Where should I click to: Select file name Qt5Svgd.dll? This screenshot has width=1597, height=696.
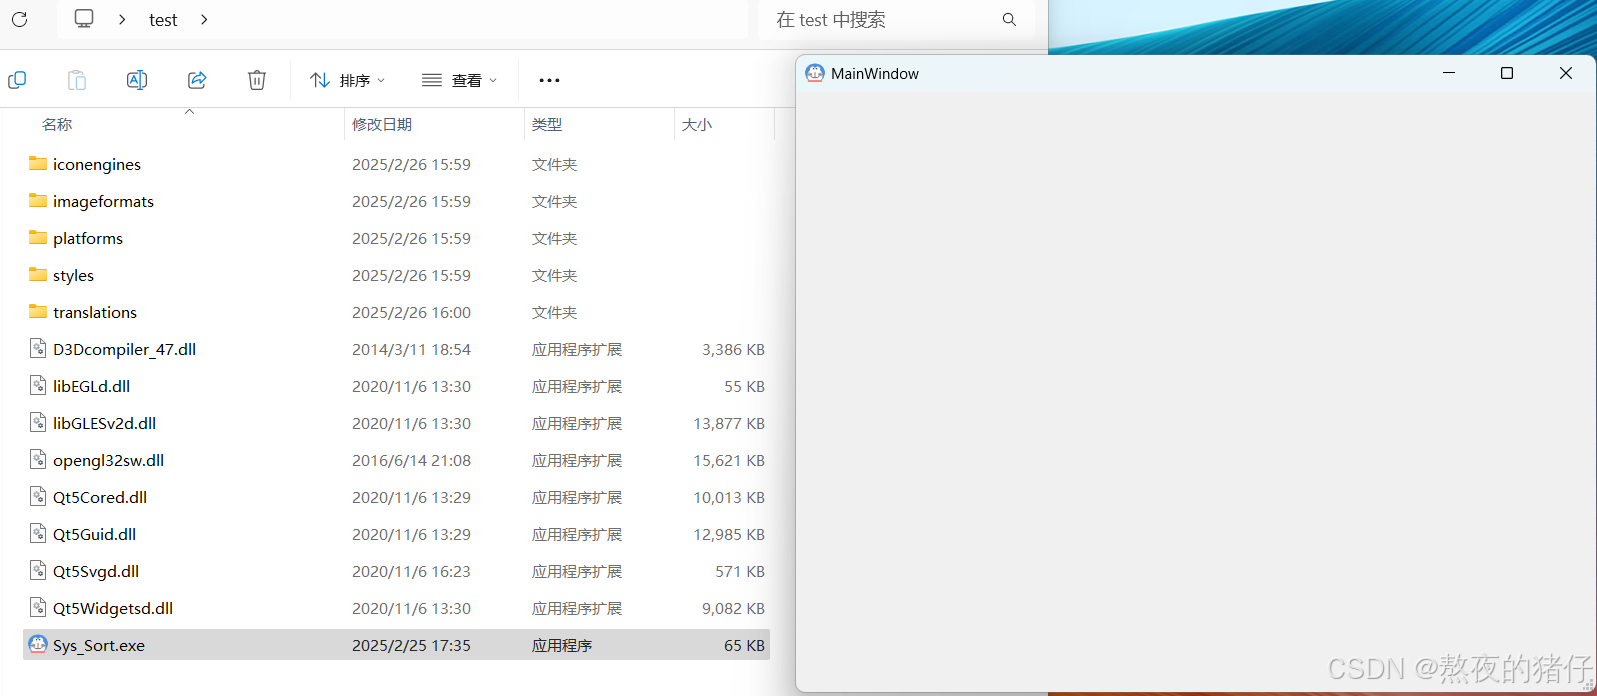(x=96, y=571)
